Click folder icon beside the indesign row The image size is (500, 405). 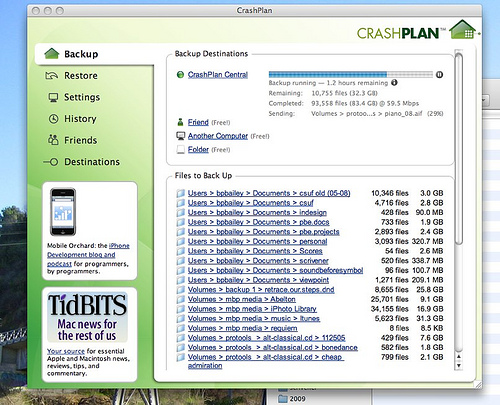[180, 212]
